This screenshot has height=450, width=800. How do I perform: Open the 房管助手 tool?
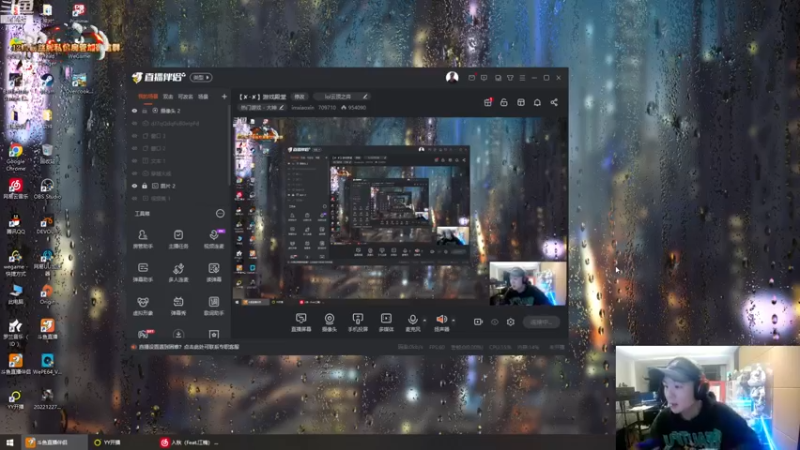coord(142,239)
